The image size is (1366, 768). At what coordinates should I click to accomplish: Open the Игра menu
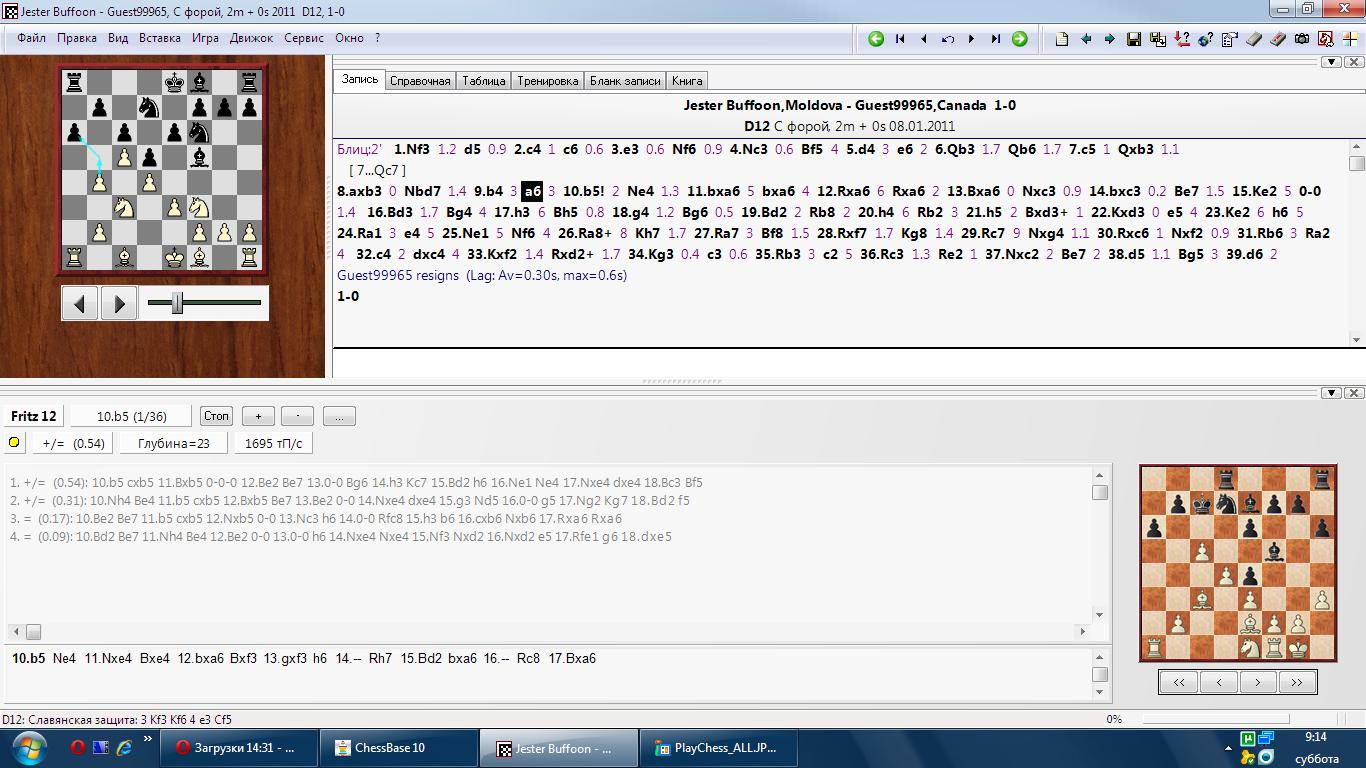tap(205, 38)
